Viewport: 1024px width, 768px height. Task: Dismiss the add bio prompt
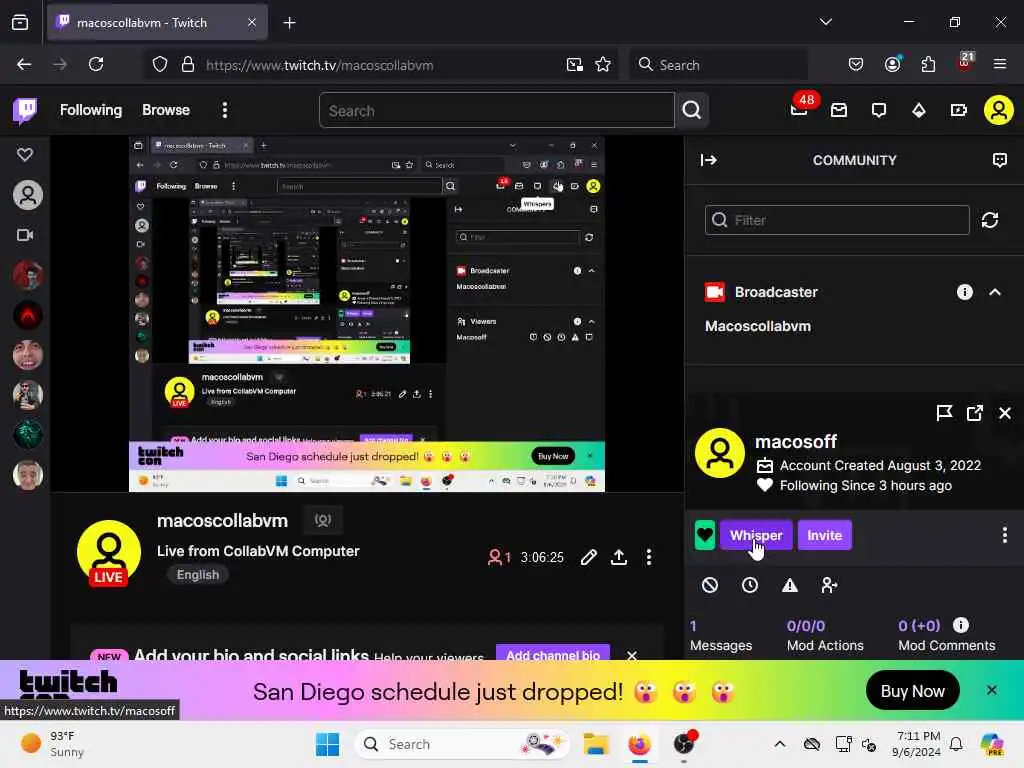(x=632, y=655)
